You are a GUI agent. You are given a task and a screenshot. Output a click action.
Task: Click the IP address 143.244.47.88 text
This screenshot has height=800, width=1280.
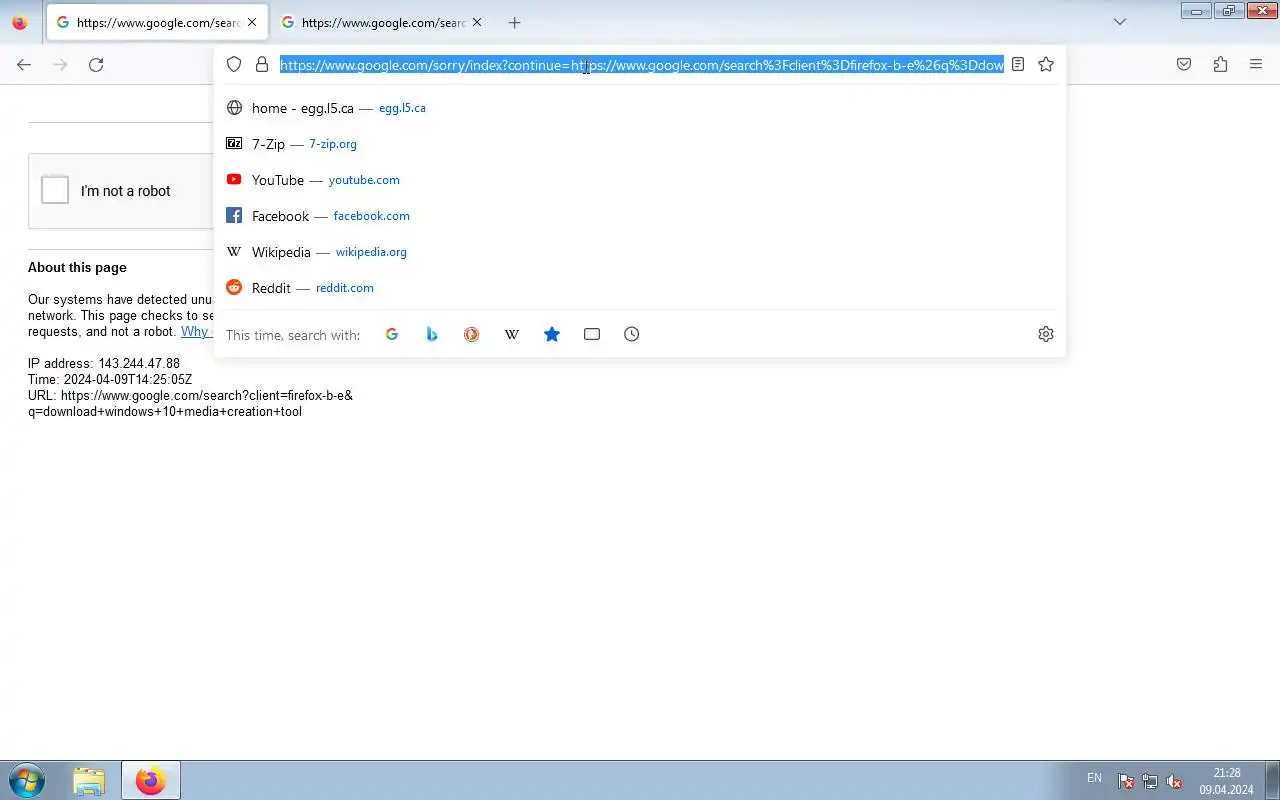click(x=104, y=364)
